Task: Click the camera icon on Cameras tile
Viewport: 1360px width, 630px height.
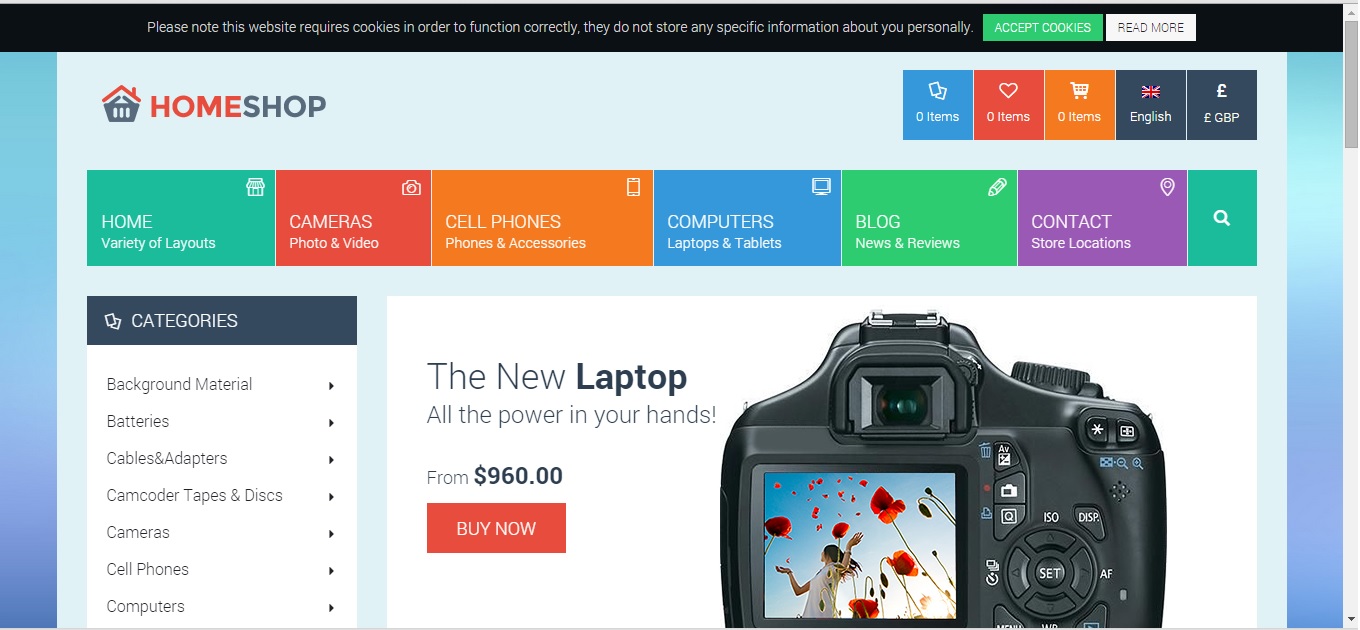Action: click(x=411, y=187)
